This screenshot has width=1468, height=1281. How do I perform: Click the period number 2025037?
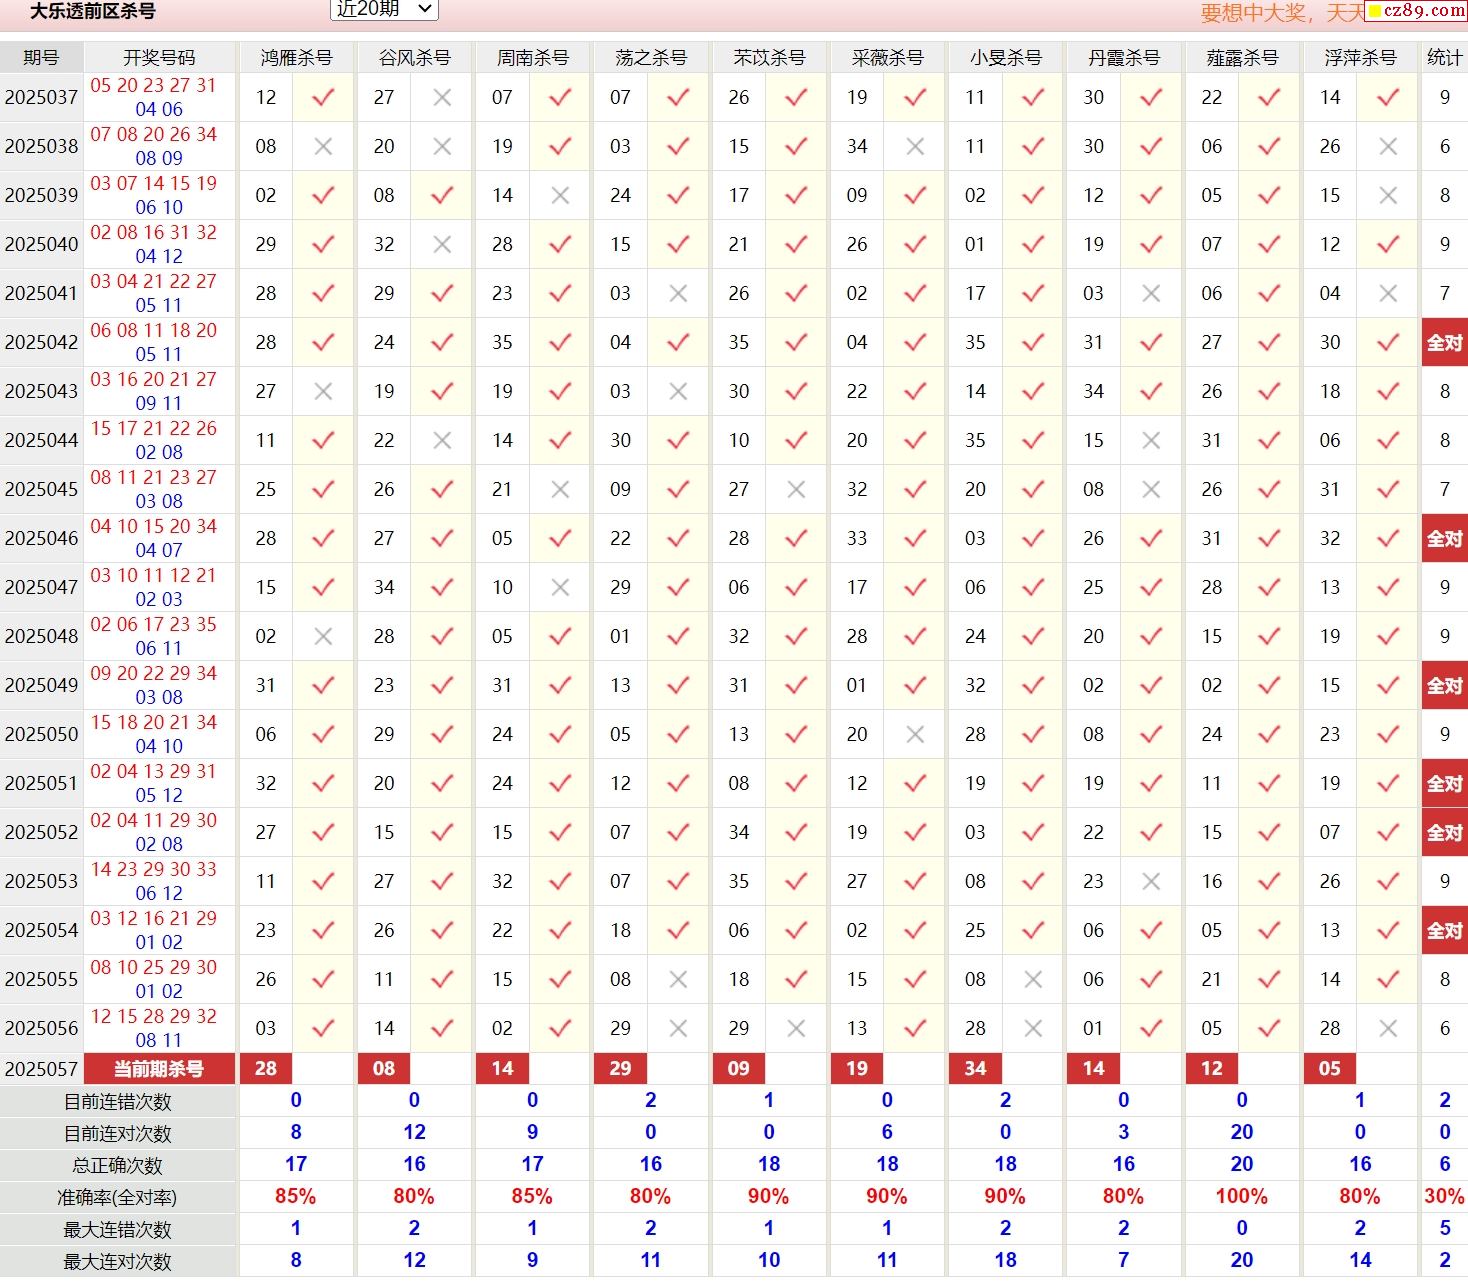pos(41,97)
